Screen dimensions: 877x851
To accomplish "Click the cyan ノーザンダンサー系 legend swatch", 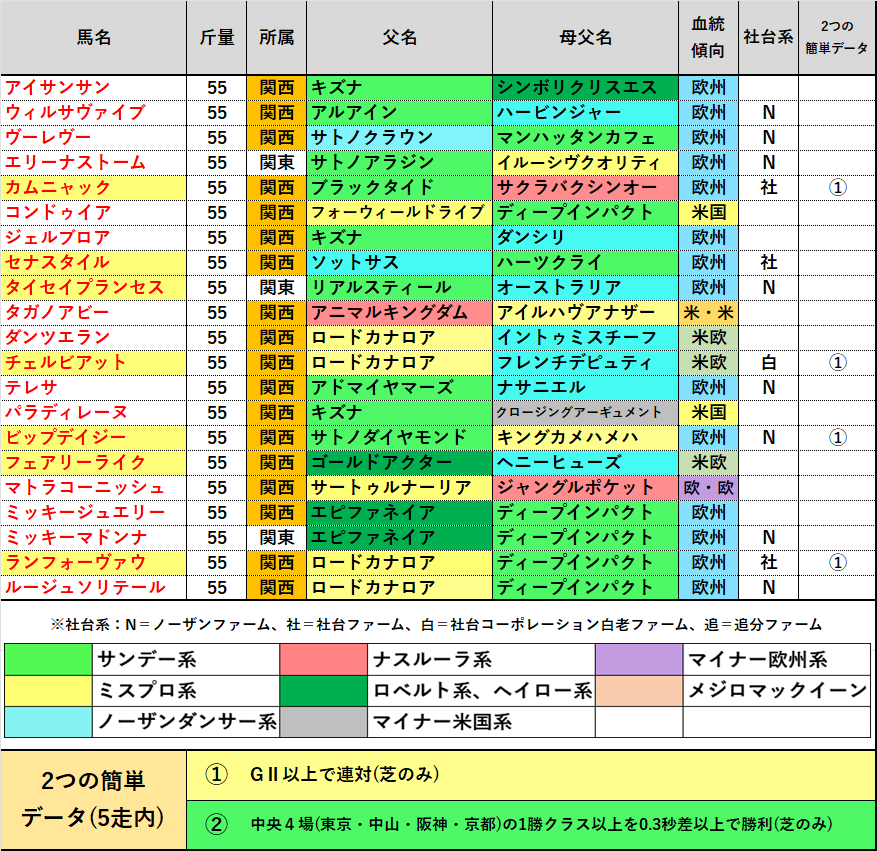I will click(48, 722).
